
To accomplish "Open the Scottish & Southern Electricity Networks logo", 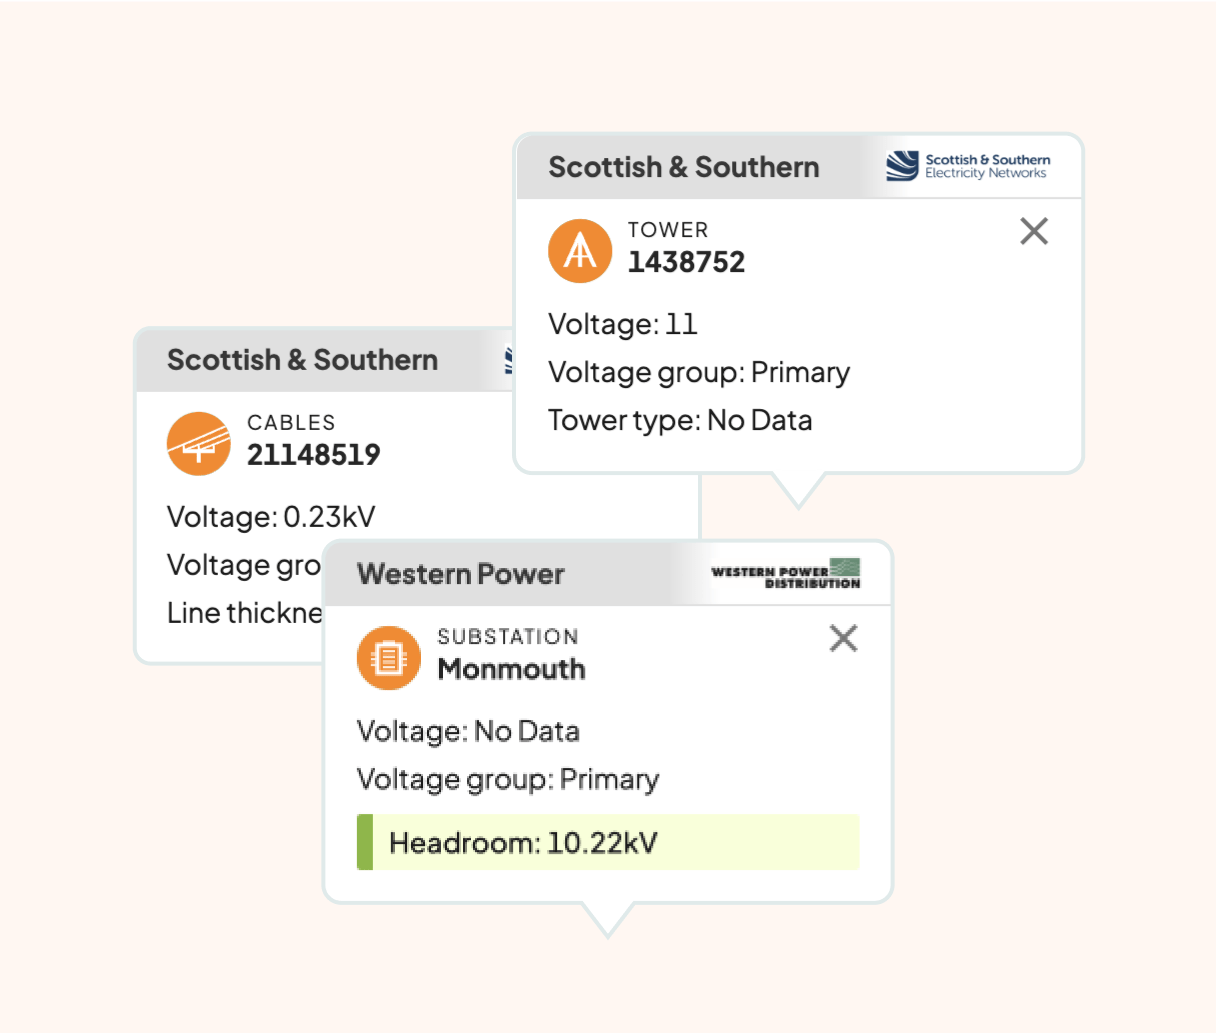I will [x=968, y=166].
